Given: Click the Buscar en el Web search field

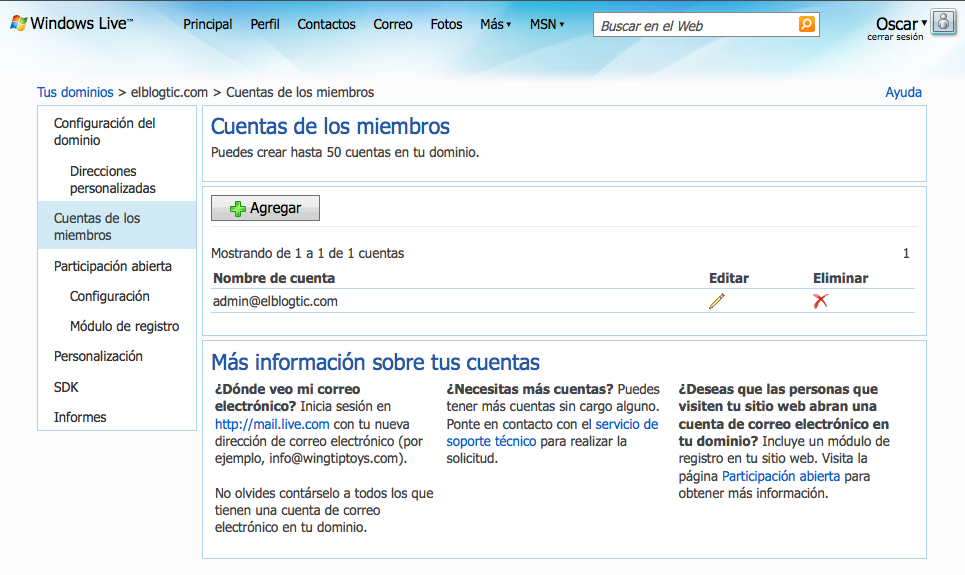Looking at the screenshot, I should (x=695, y=25).
